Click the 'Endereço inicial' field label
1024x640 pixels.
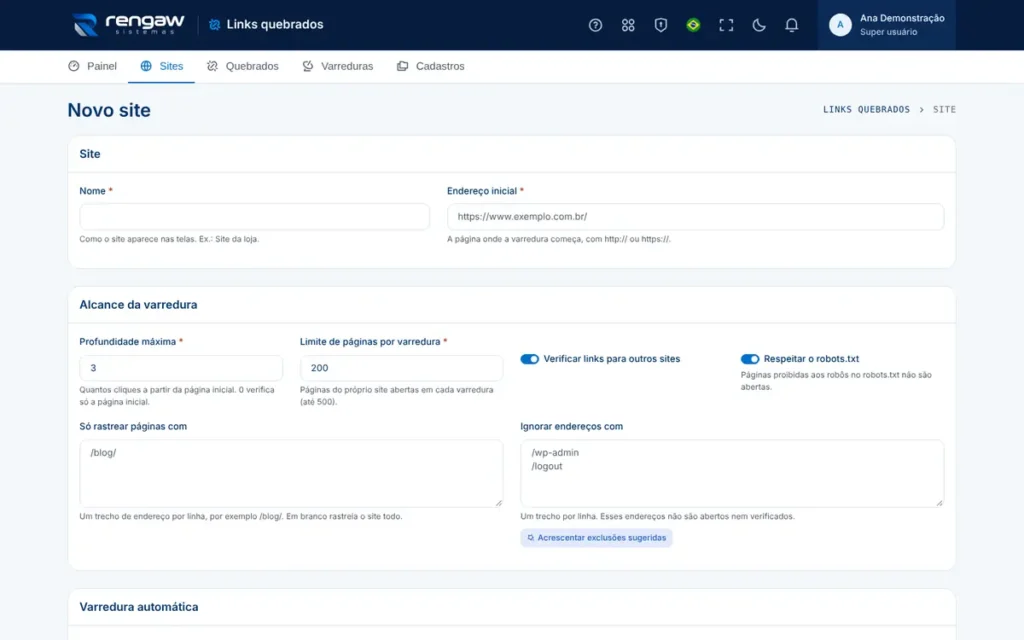coord(482,191)
